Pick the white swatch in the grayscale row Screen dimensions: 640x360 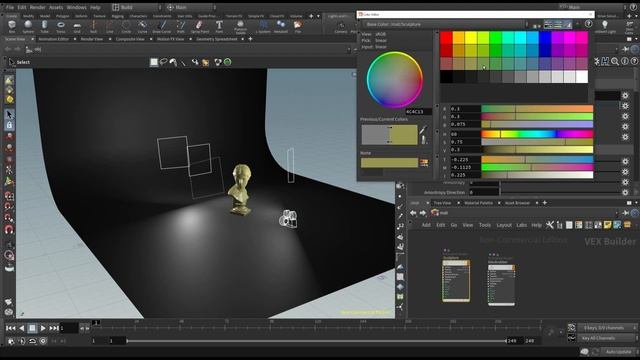(582, 77)
